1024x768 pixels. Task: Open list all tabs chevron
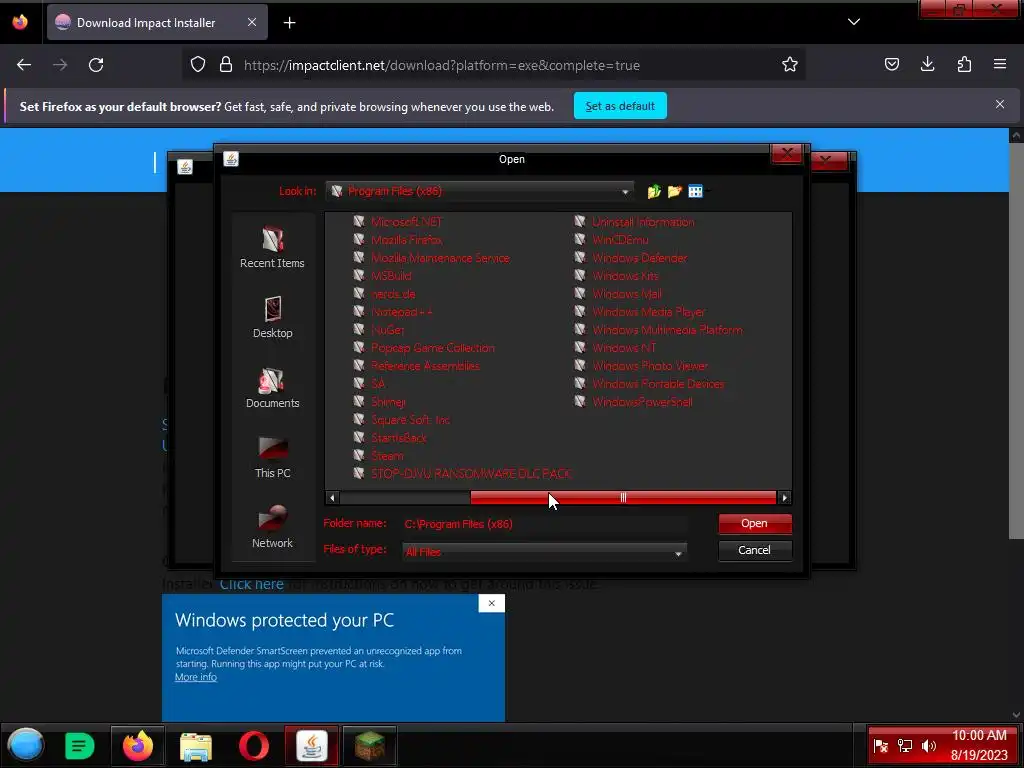(854, 22)
